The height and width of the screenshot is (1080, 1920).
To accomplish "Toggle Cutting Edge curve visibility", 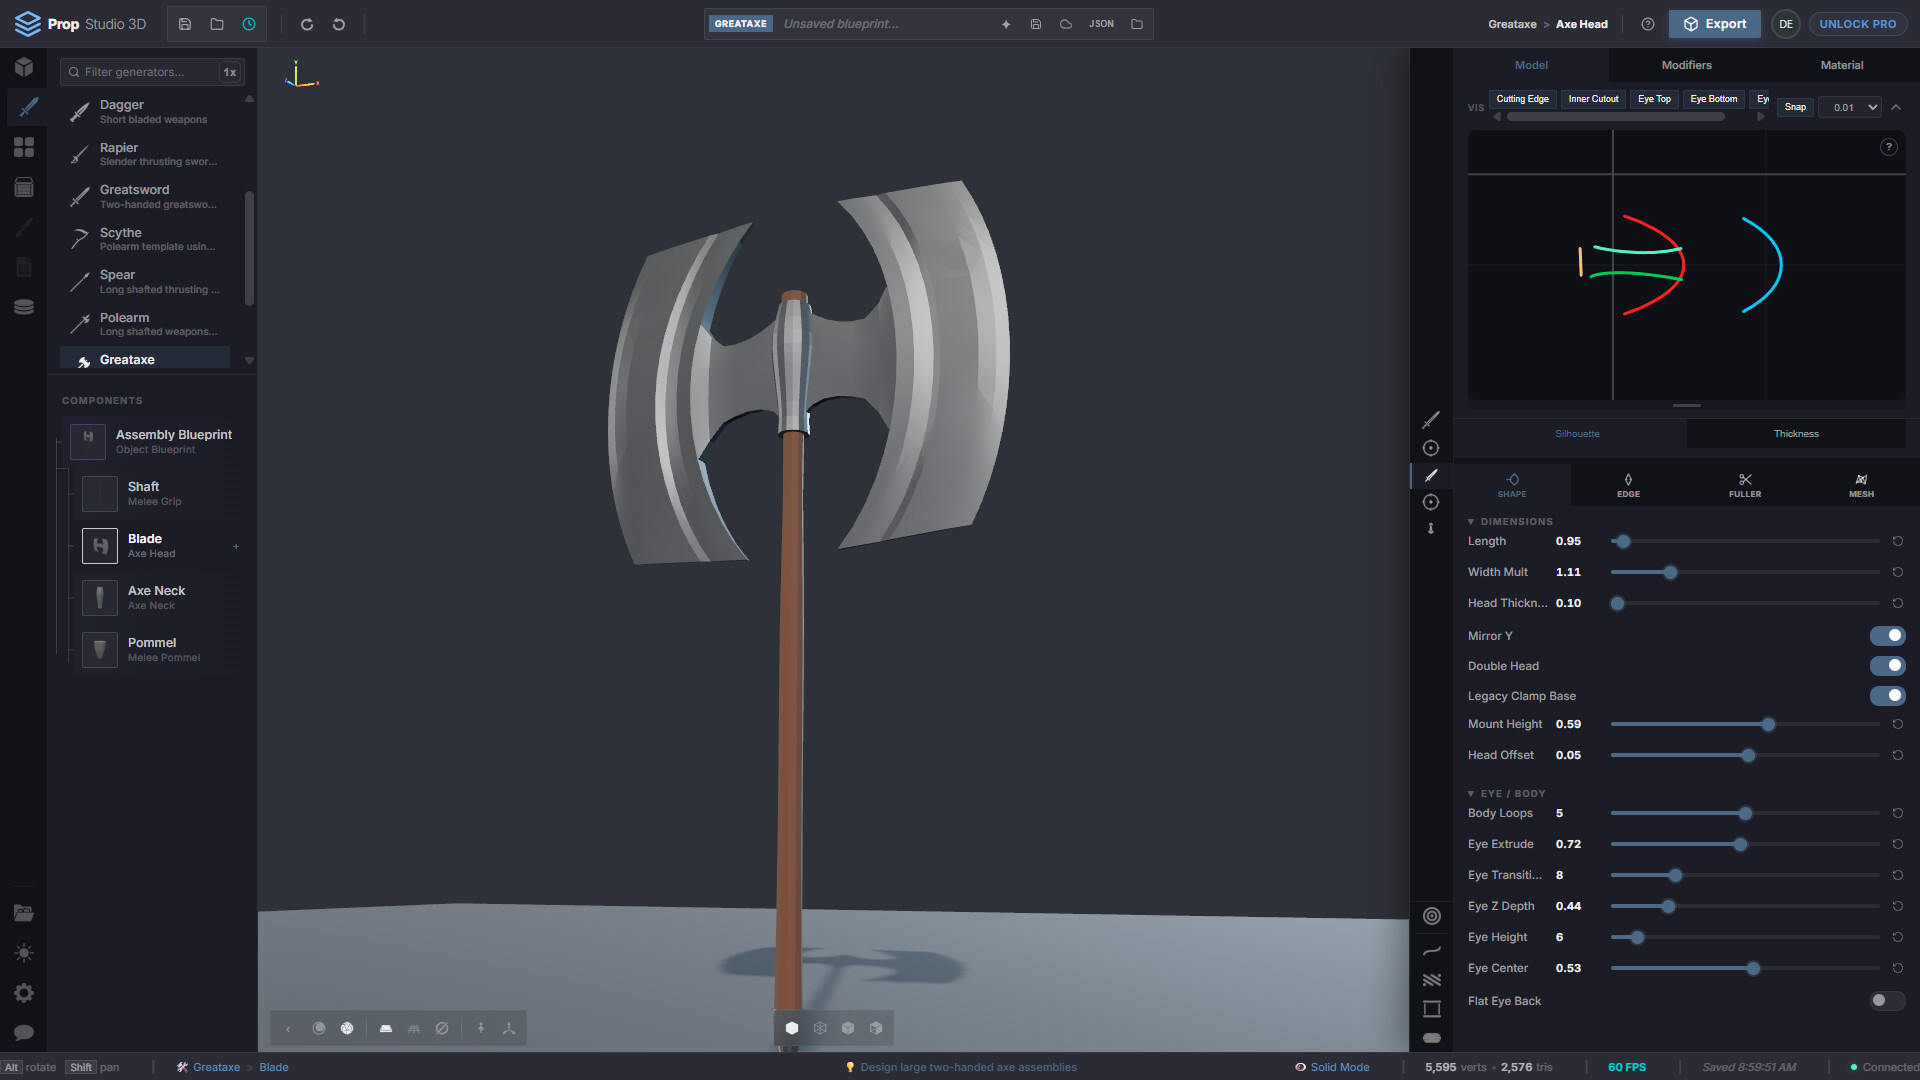I will point(1522,99).
